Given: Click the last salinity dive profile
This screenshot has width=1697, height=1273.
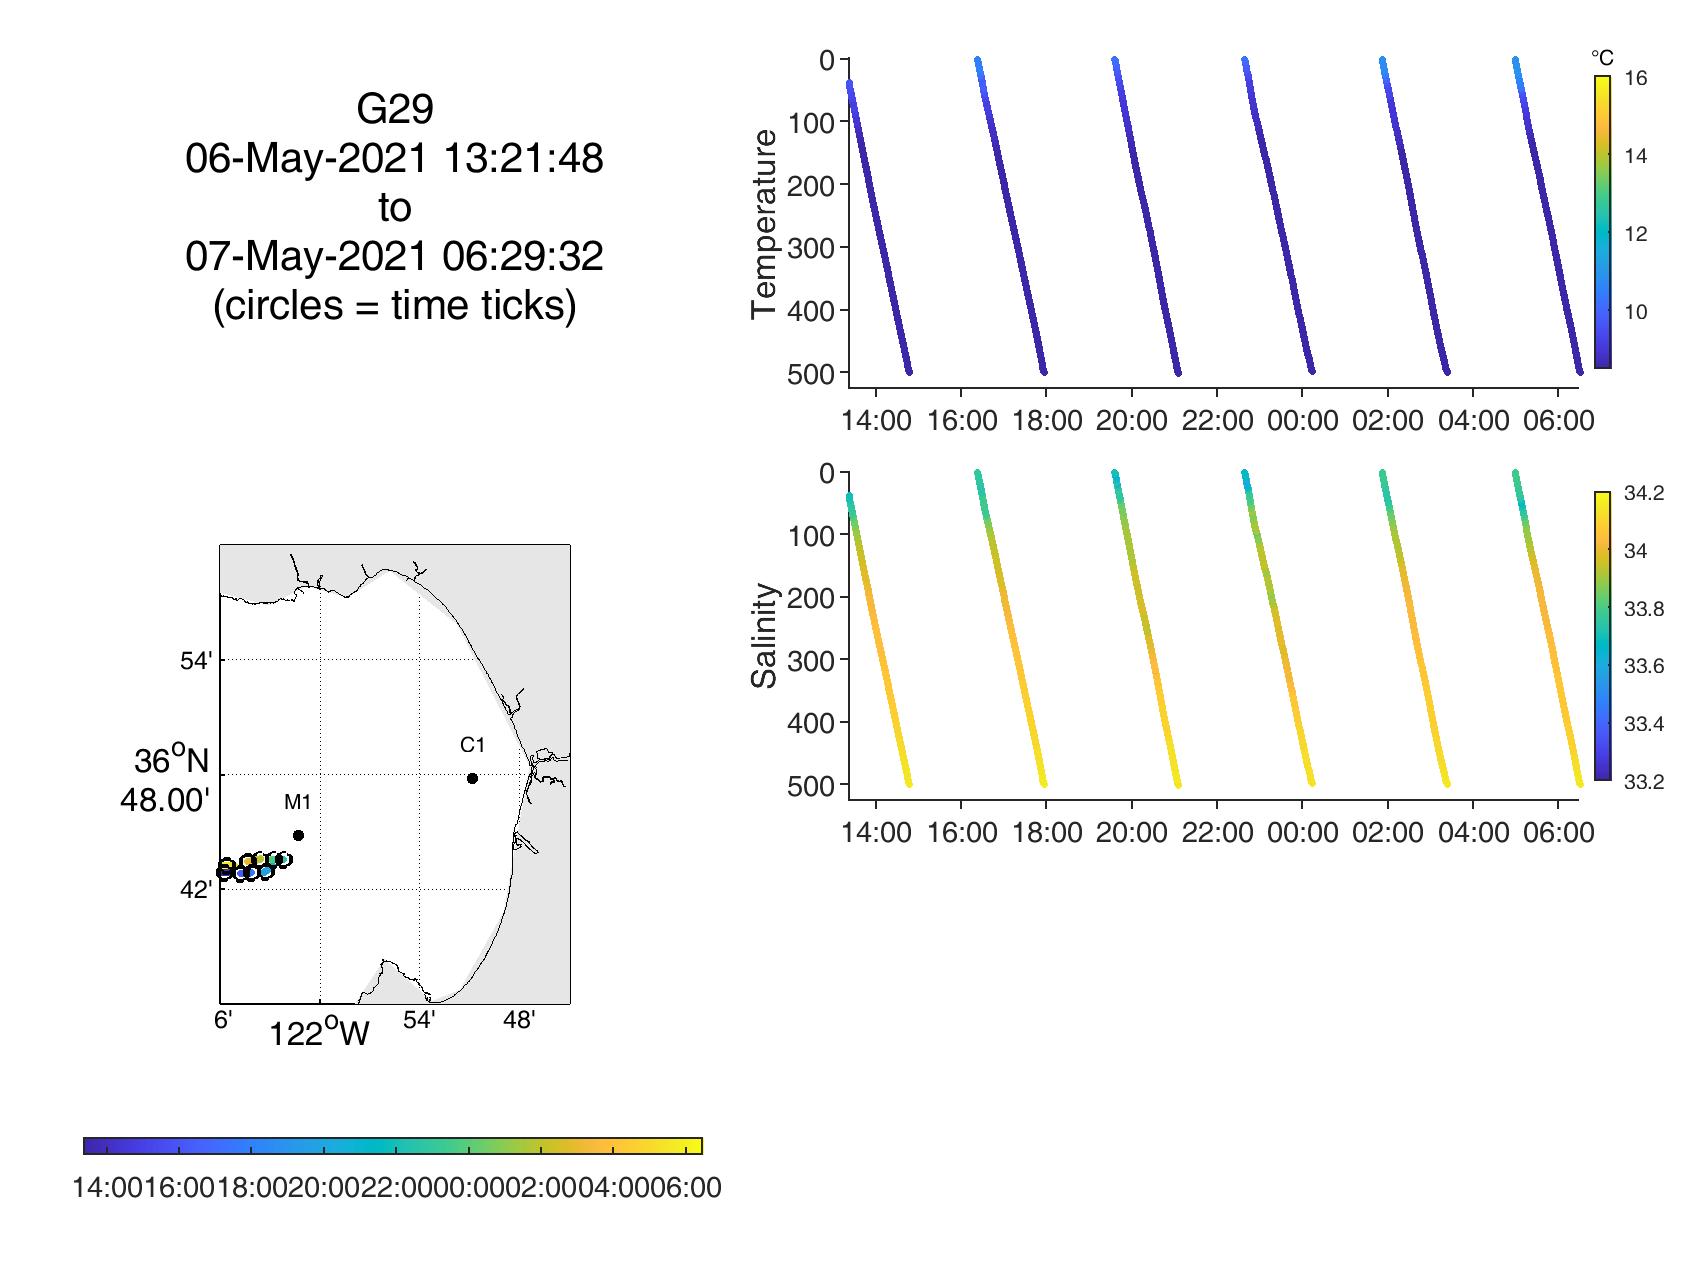Looking at the screenshot, I should (1548, 628).
